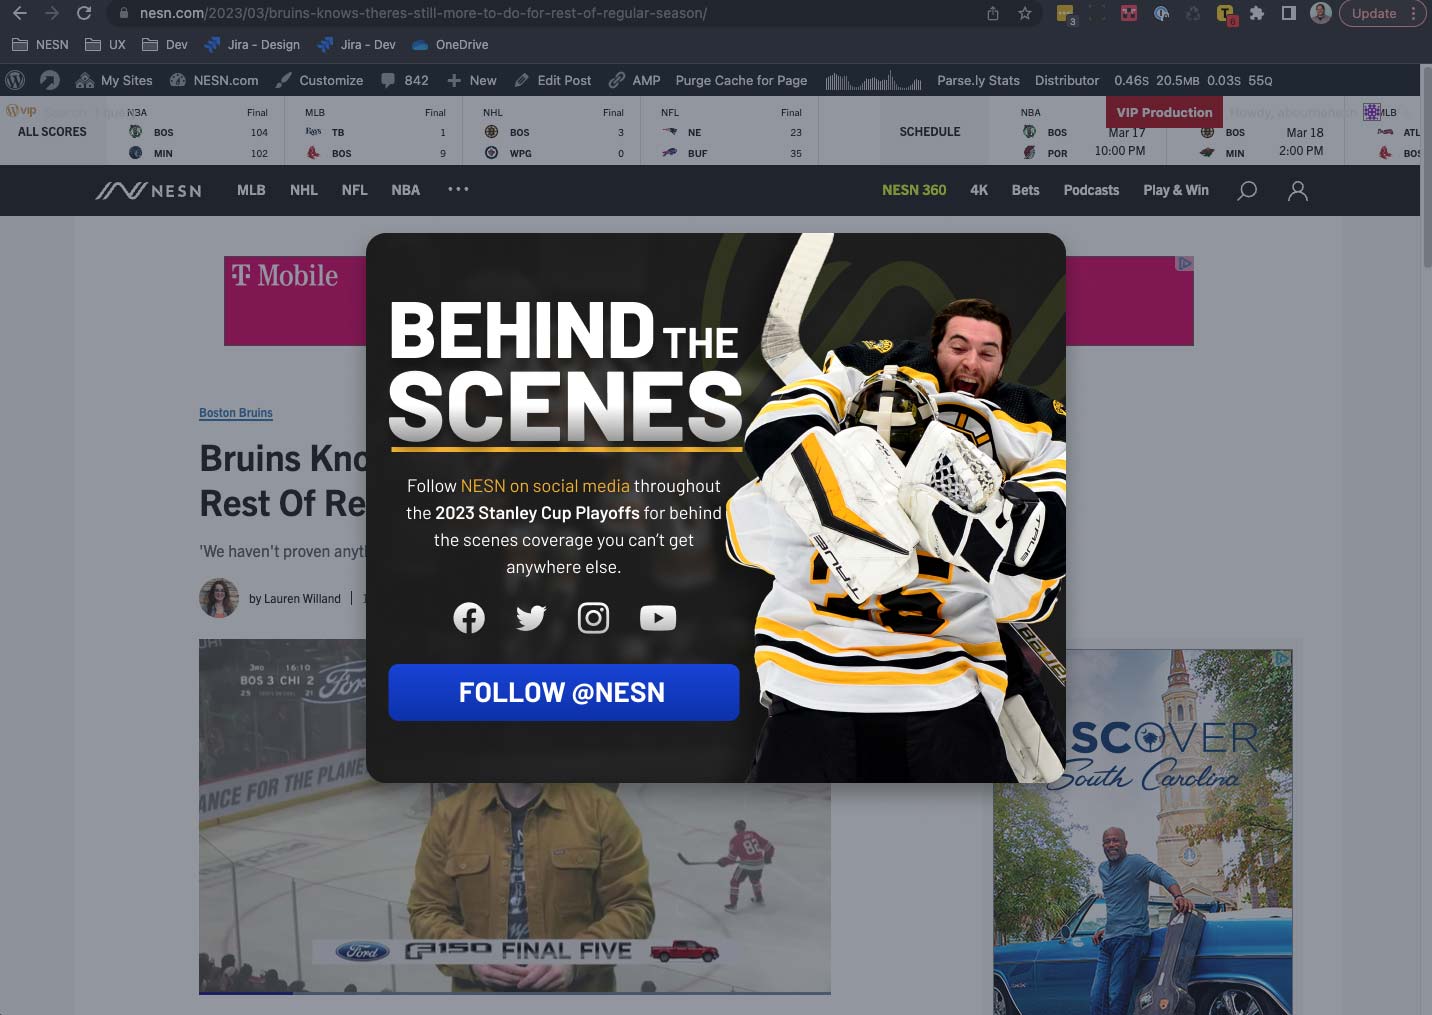Viewport: 1432px width, 1015px height.
Task: Open the New content dropdown
Action: pos(472,80)
